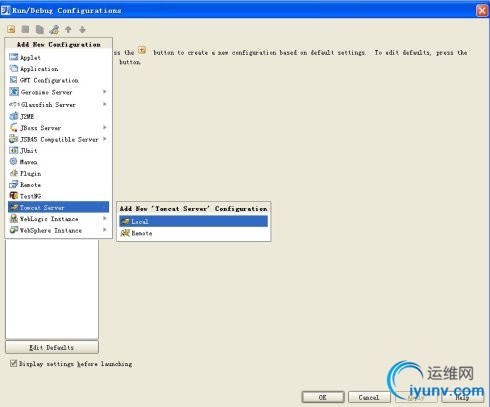Click the Remote configuration icon in the main menu
Viewport: 490px width, 407px height.
14,184
